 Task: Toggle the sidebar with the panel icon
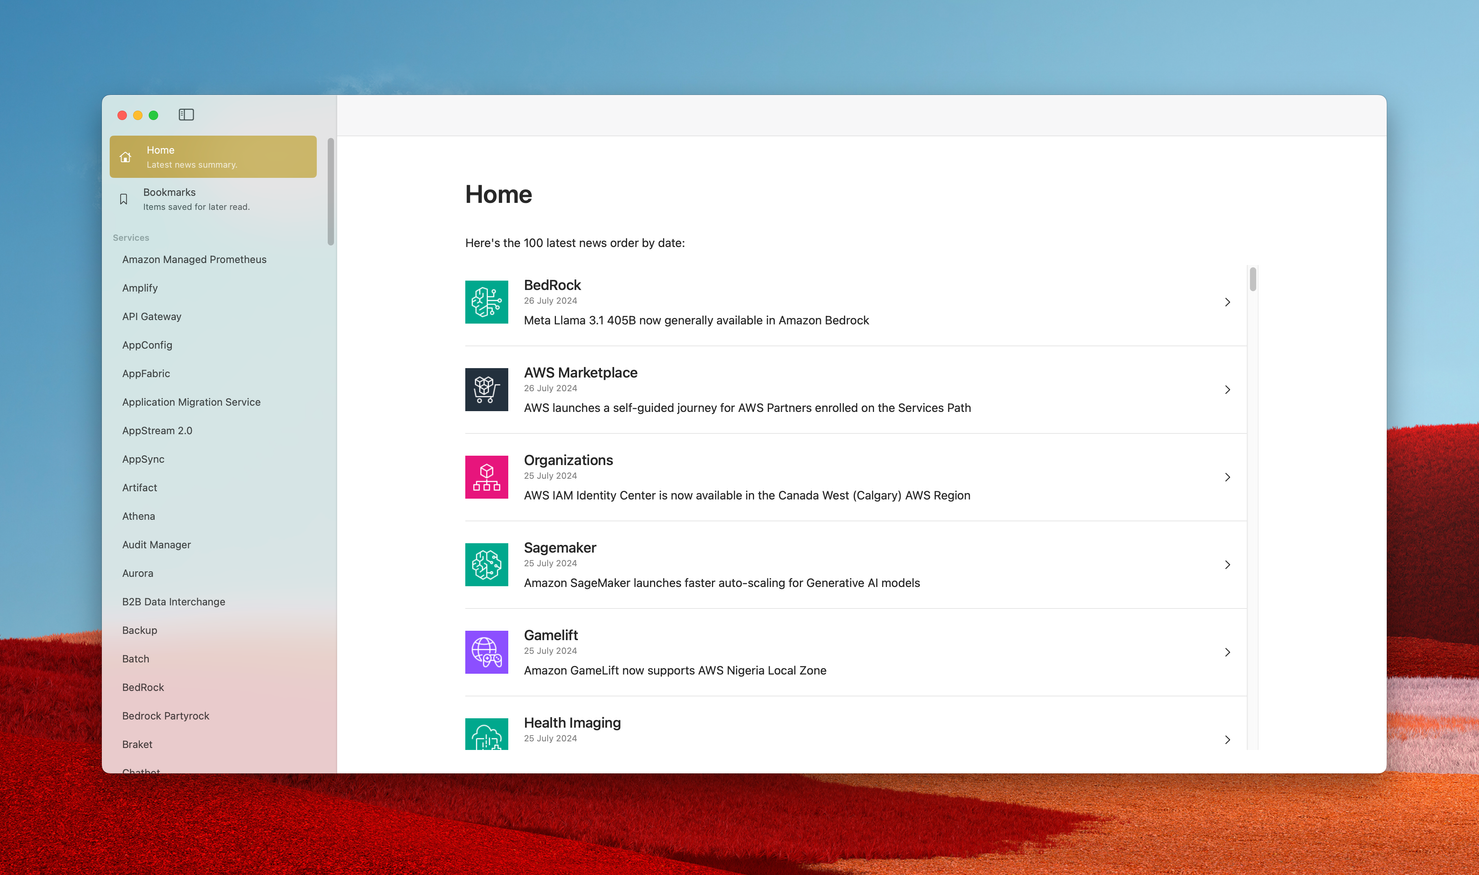pos(186,115)
